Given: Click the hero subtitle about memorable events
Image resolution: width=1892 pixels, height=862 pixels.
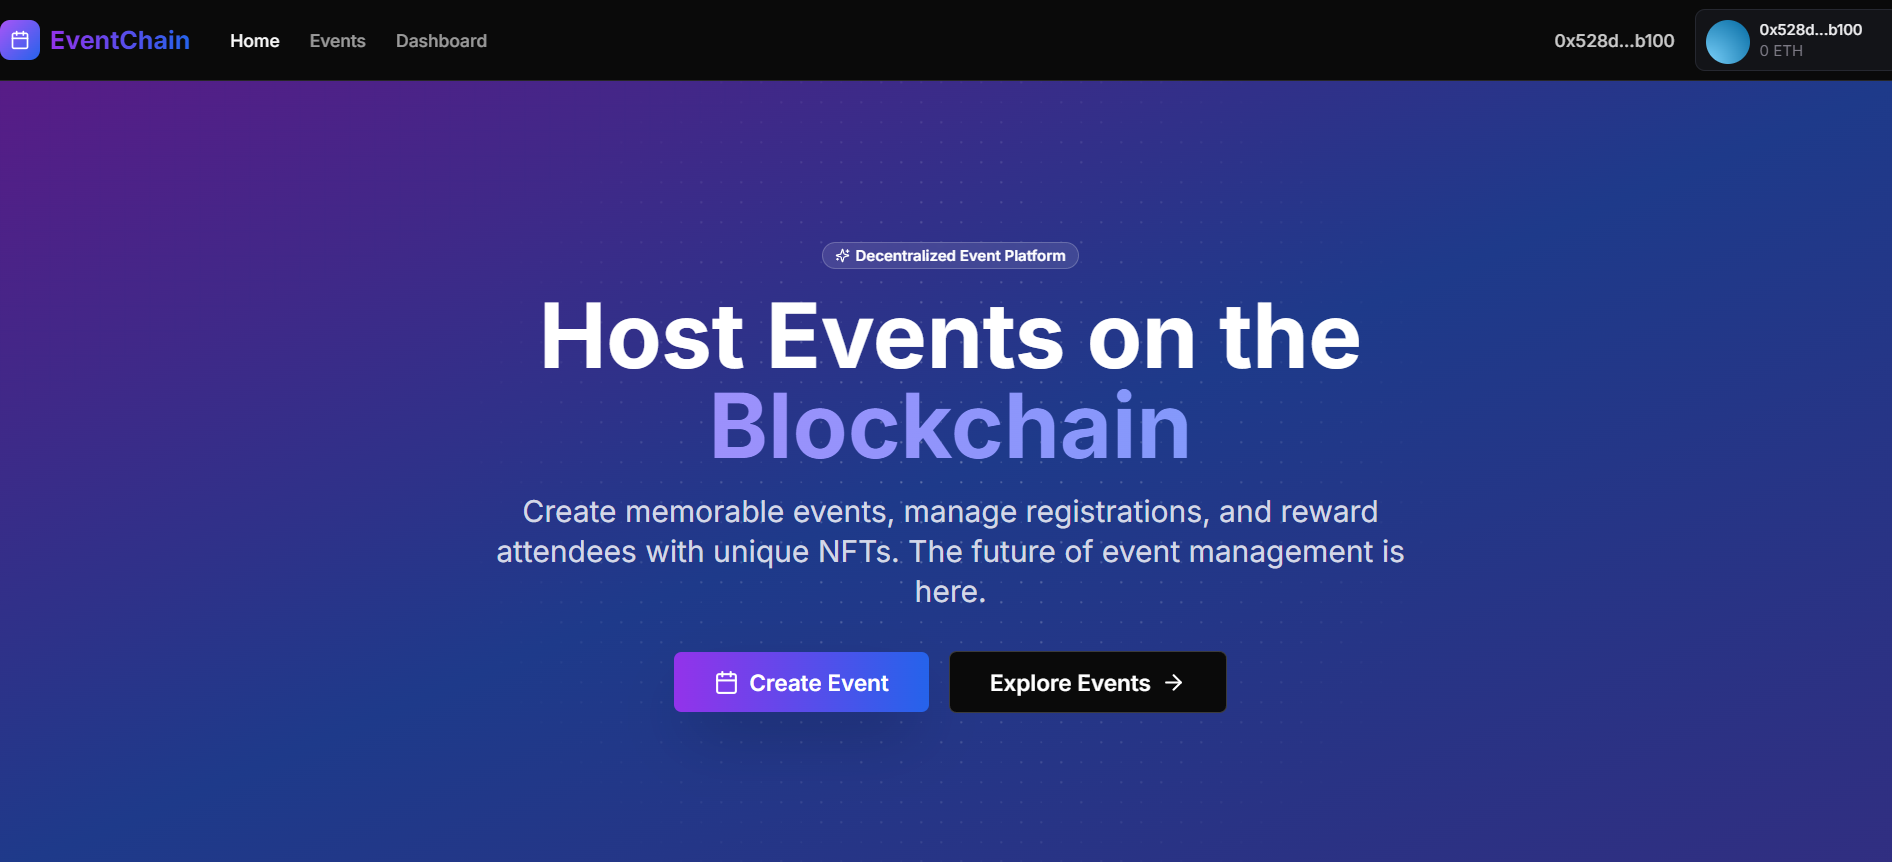Looking at the screenshot, I should point(949,551).
